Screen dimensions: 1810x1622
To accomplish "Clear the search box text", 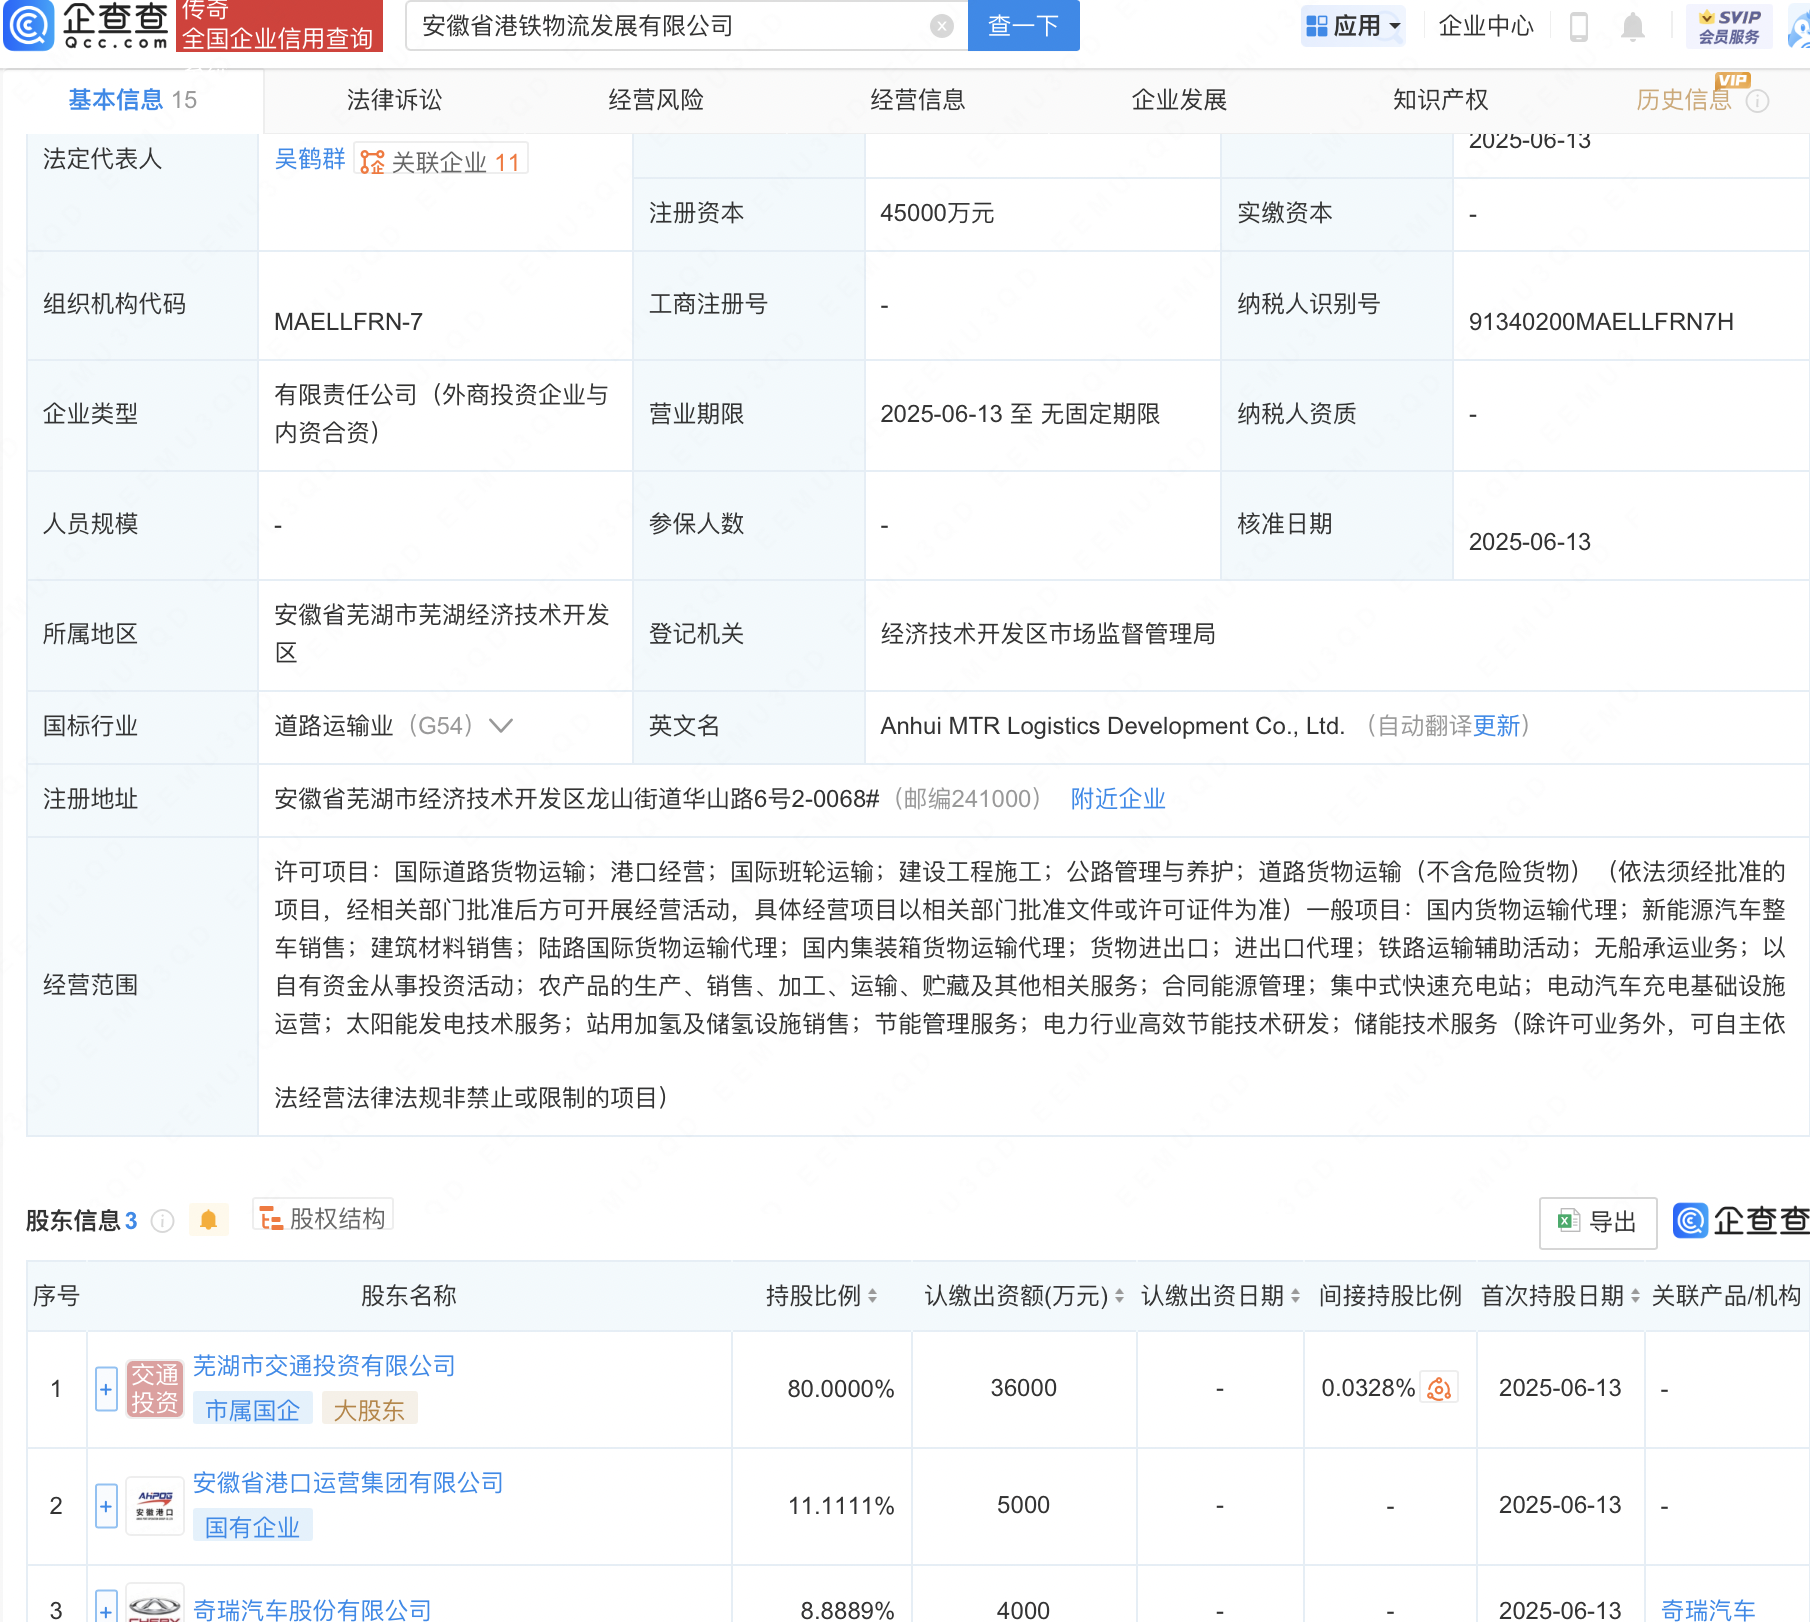I will (941, 26).
